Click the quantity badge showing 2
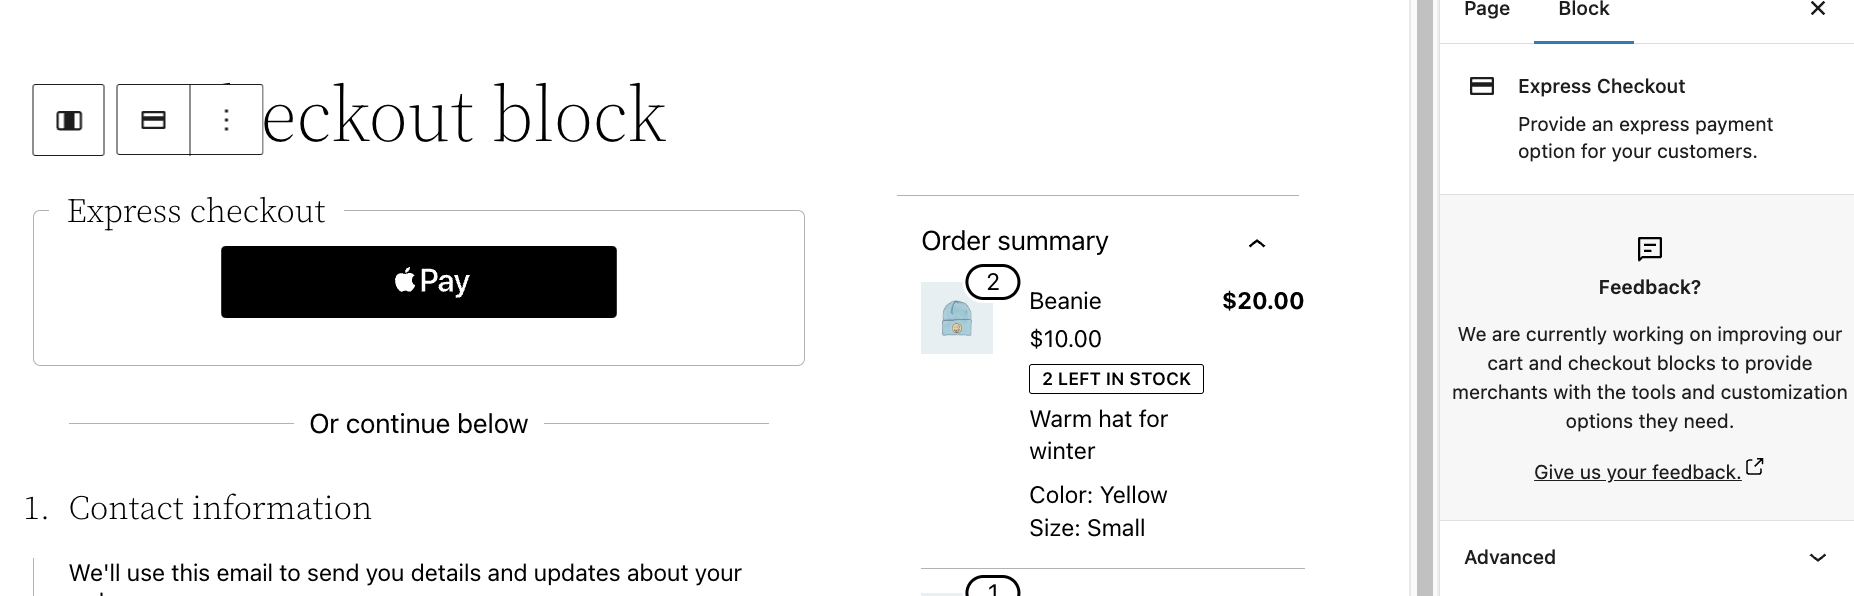 pos(991,282)
